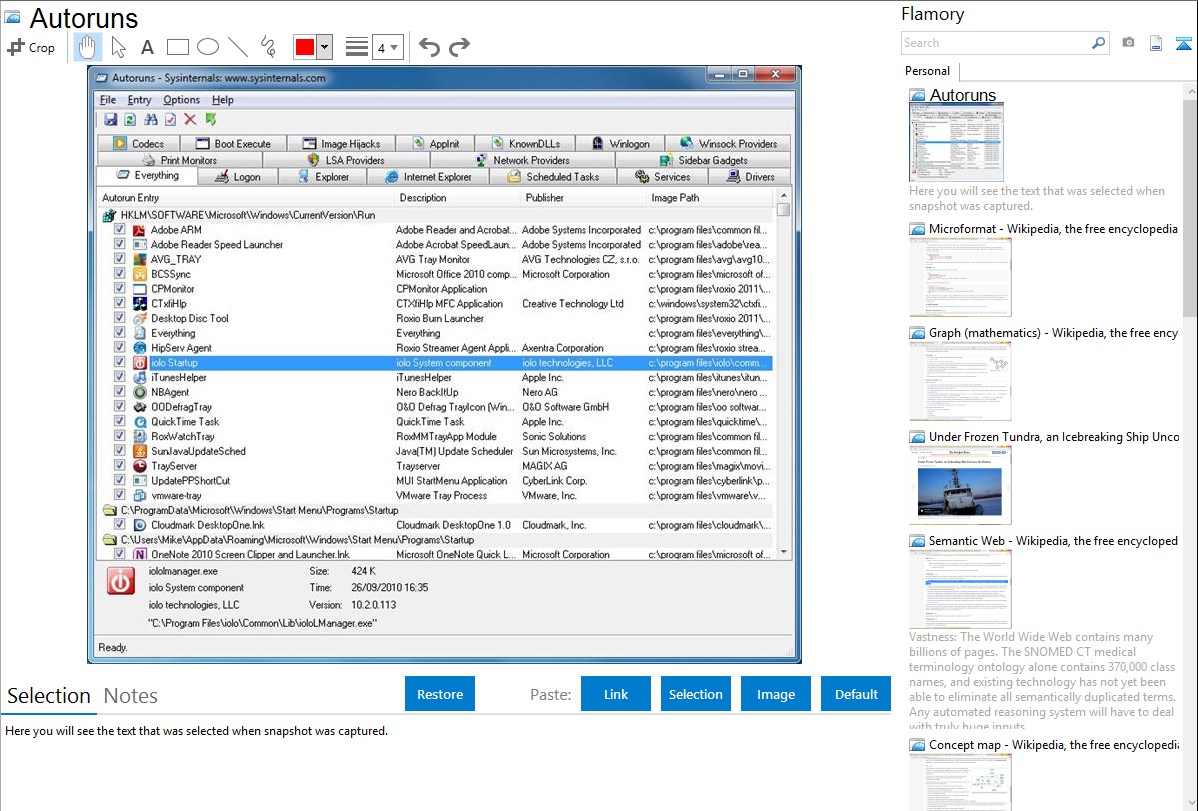Select the straight line tool
Viewport: 1198px width, 811px height.
pos(238,47)
